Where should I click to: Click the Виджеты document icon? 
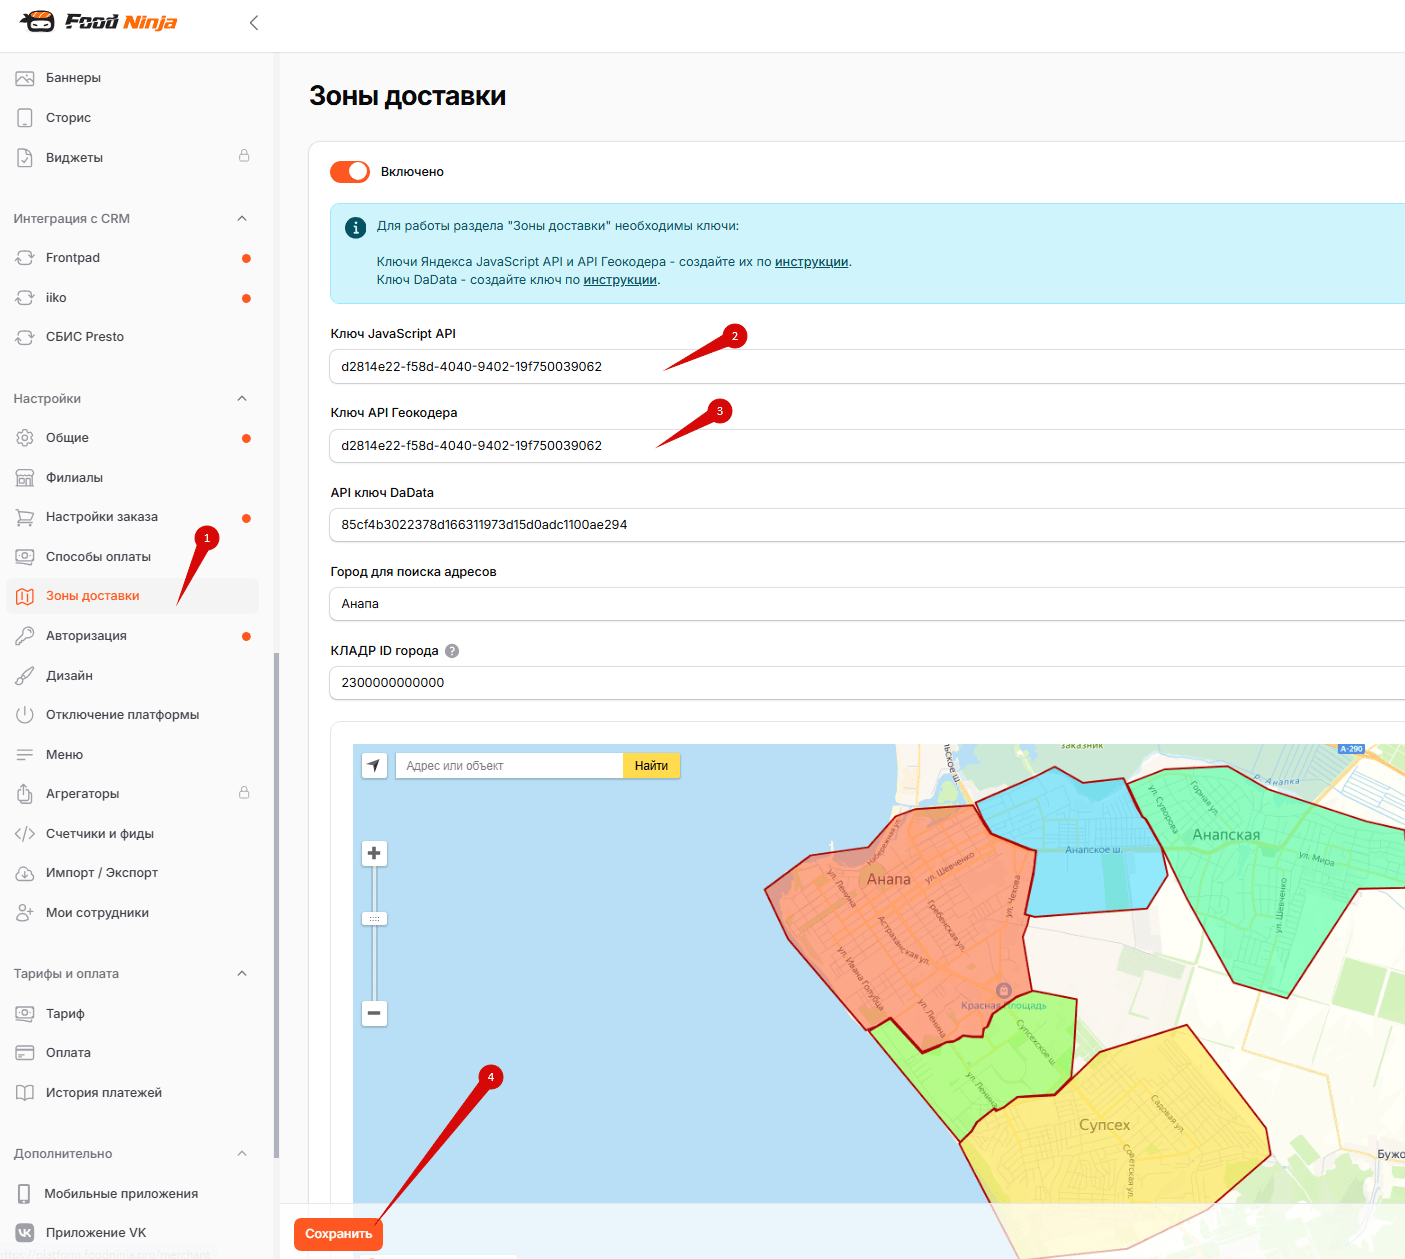25,158
